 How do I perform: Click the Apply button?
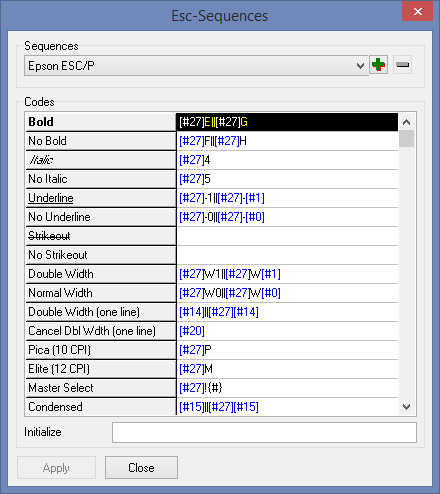point(56,468)
